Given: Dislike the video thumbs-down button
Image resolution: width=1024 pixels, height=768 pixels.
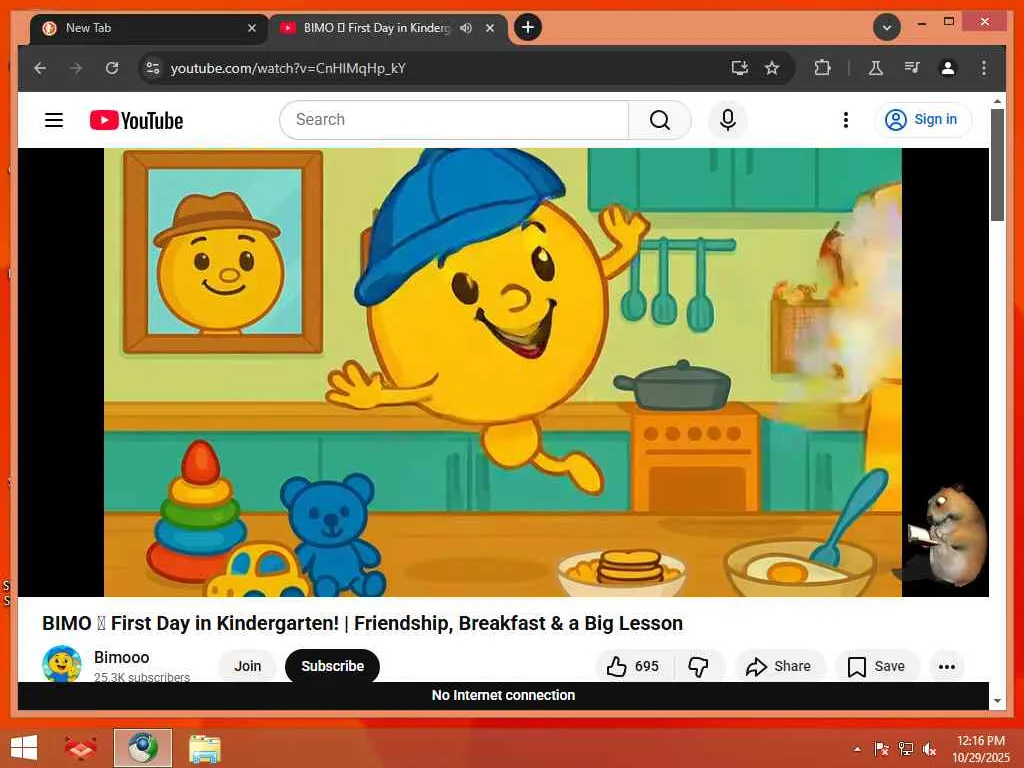Looking at the screenshot, I should click(699, 666).
